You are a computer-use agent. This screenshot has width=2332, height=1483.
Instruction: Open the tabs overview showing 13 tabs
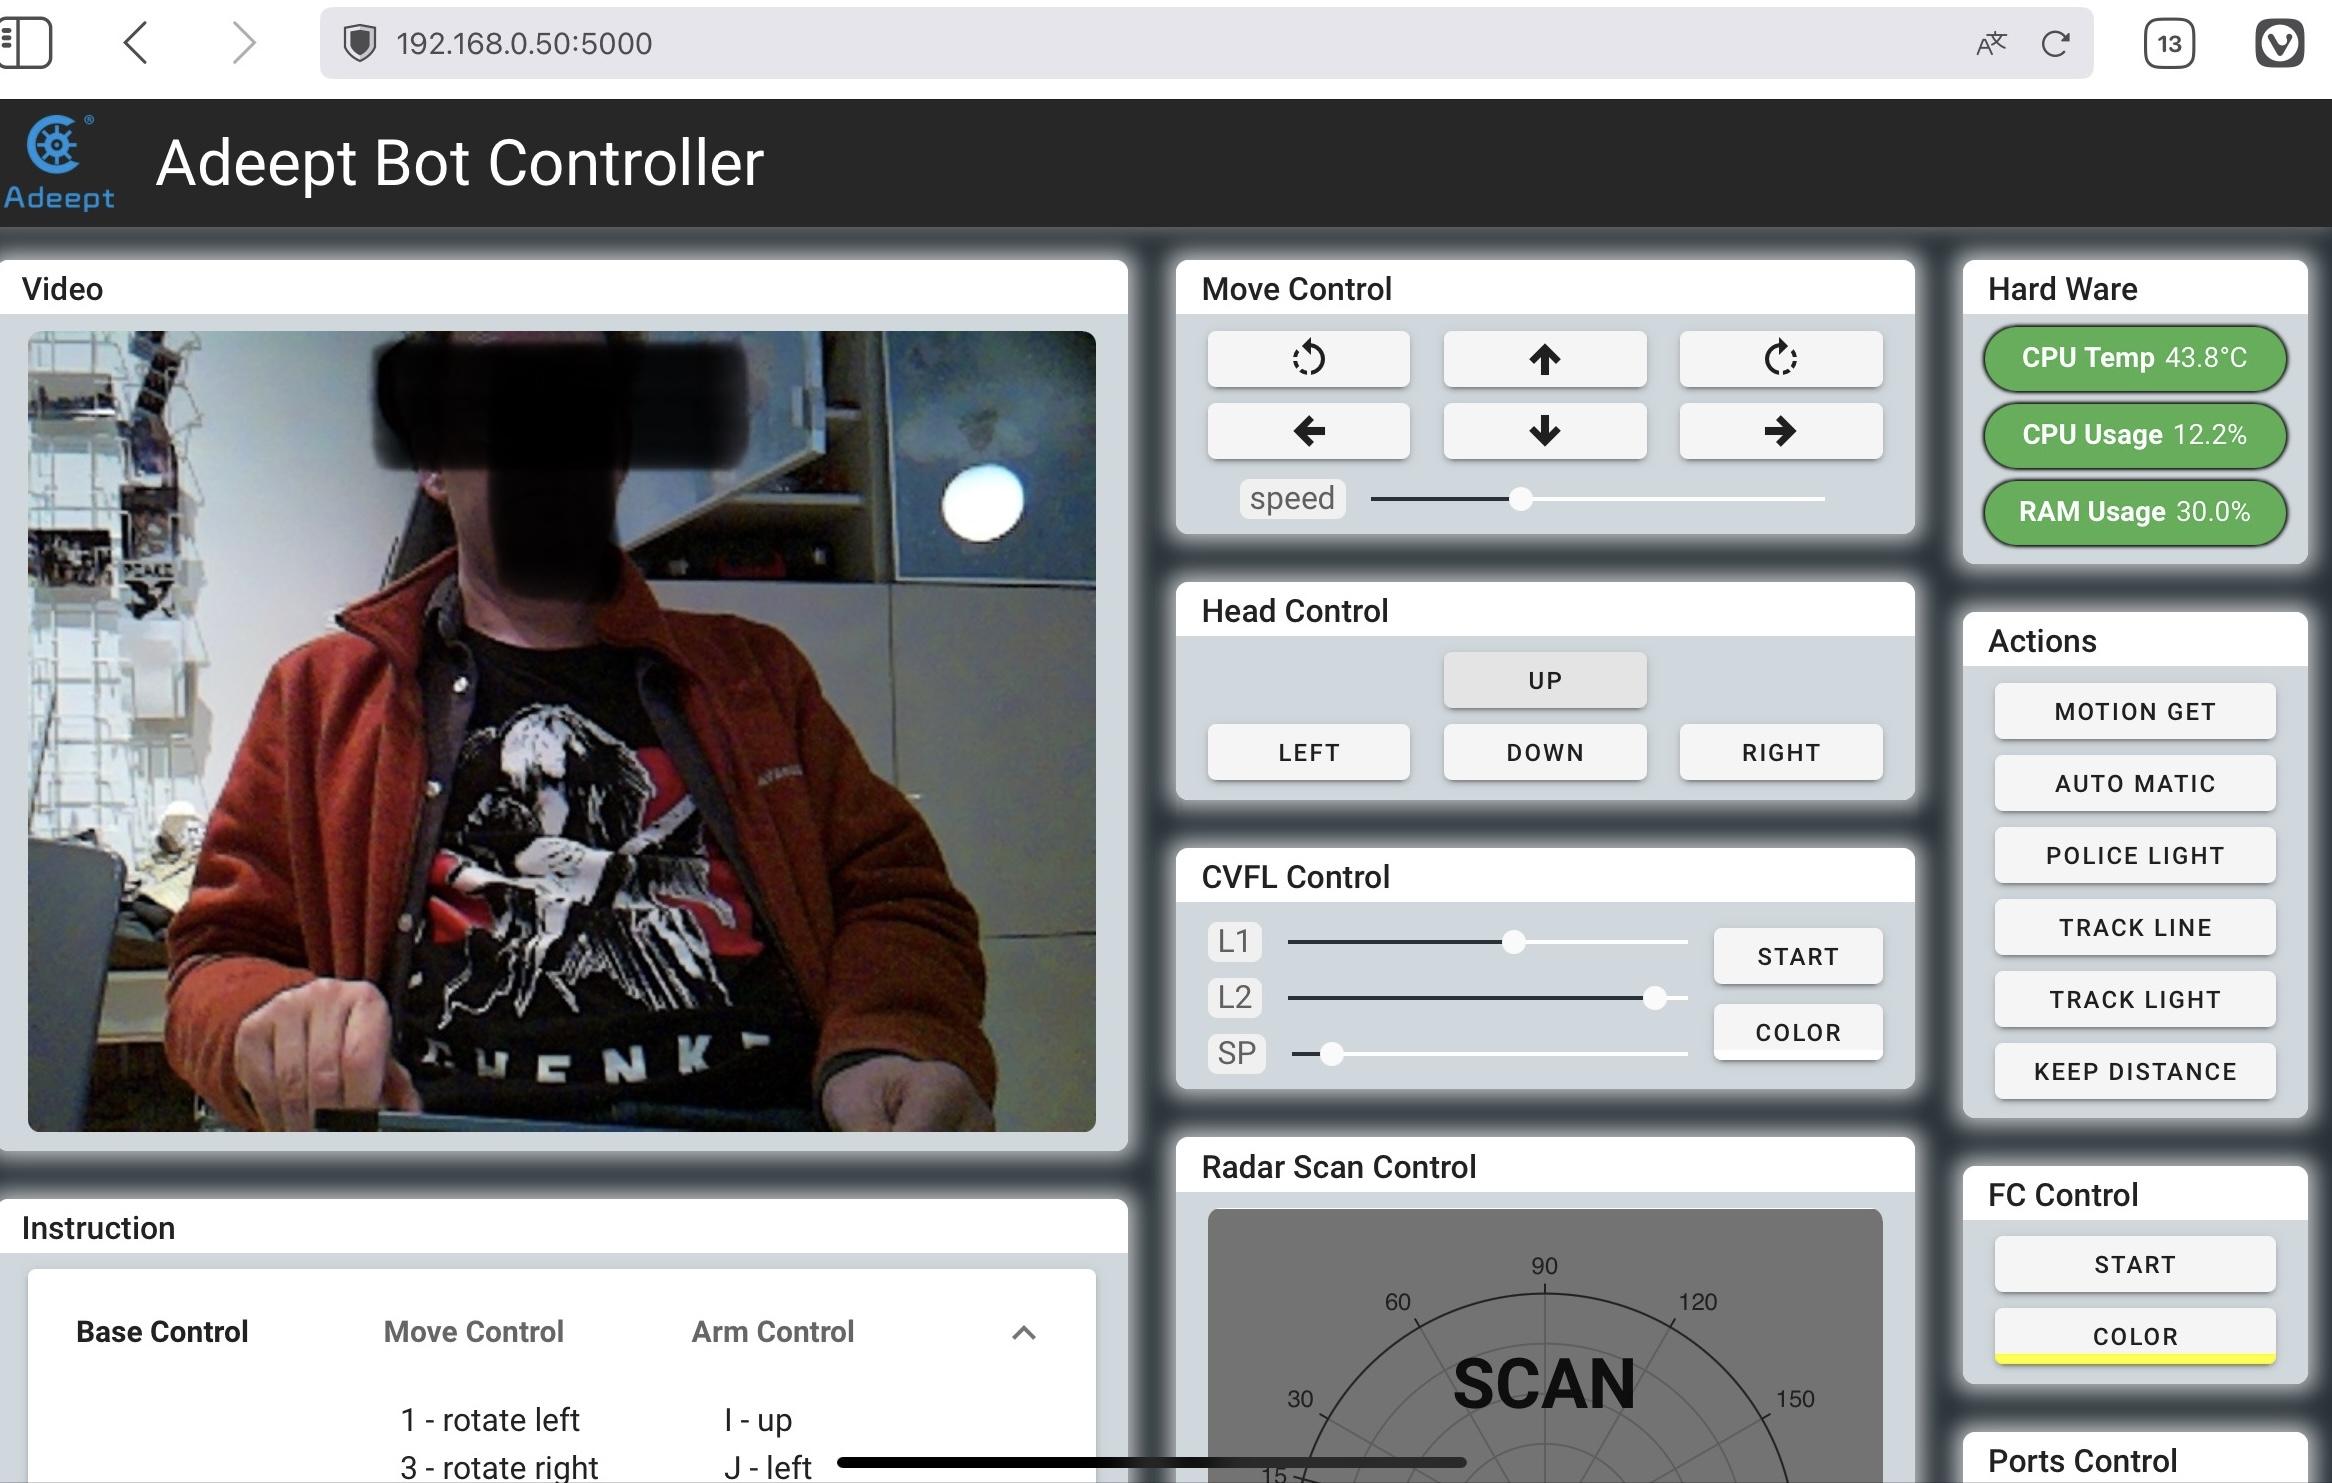(x=2168, y=43)
